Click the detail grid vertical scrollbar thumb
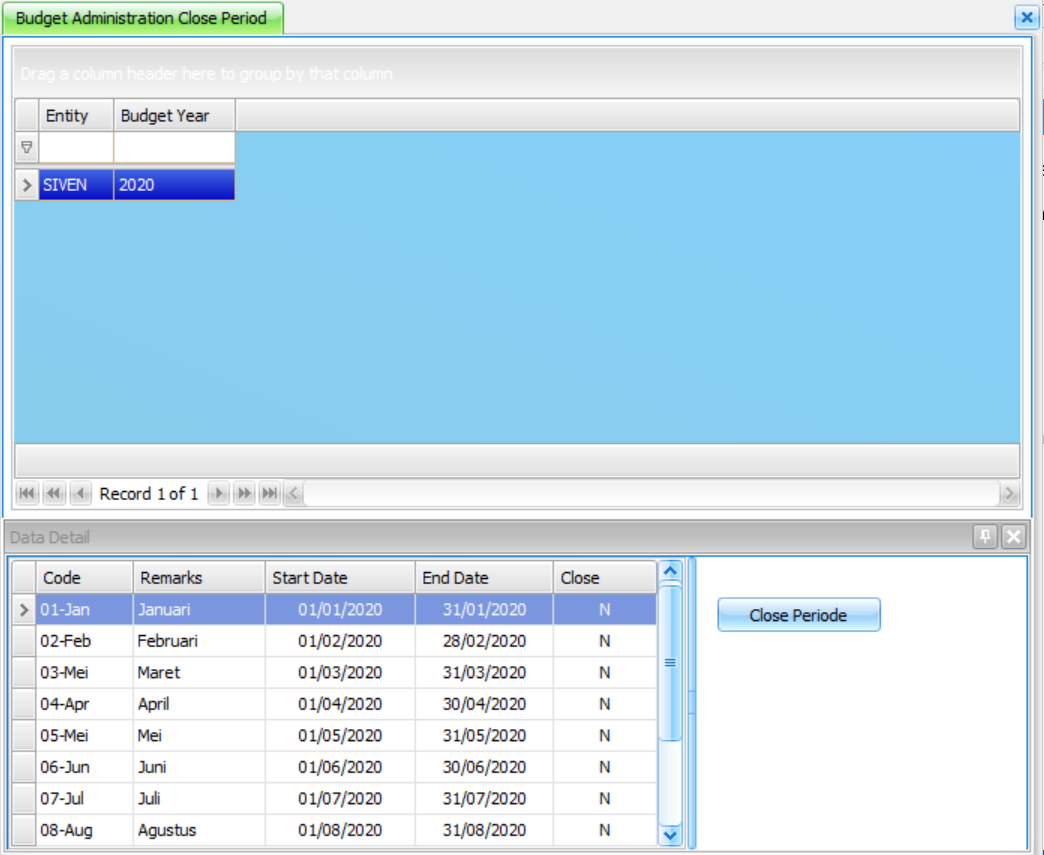 (670, 663)
